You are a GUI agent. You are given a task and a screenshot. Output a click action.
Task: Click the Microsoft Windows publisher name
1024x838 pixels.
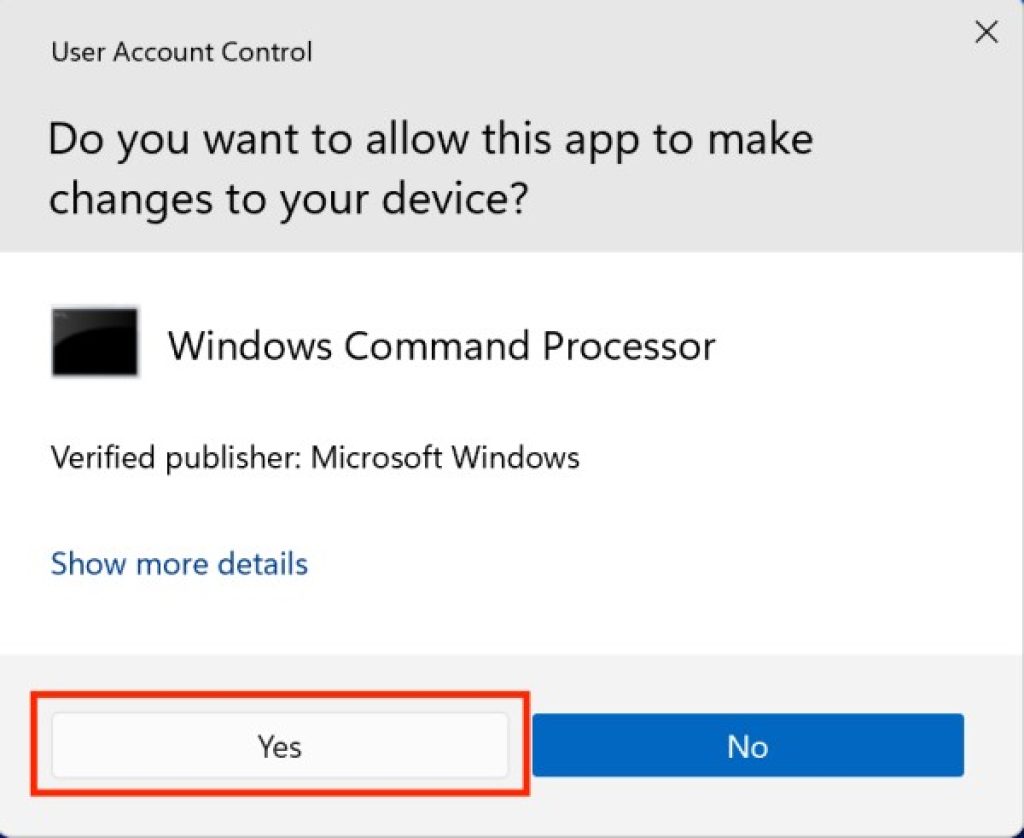445,458
